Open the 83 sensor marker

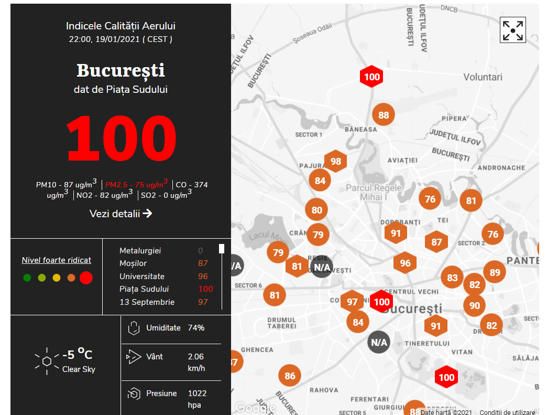(x=452, y=277)
